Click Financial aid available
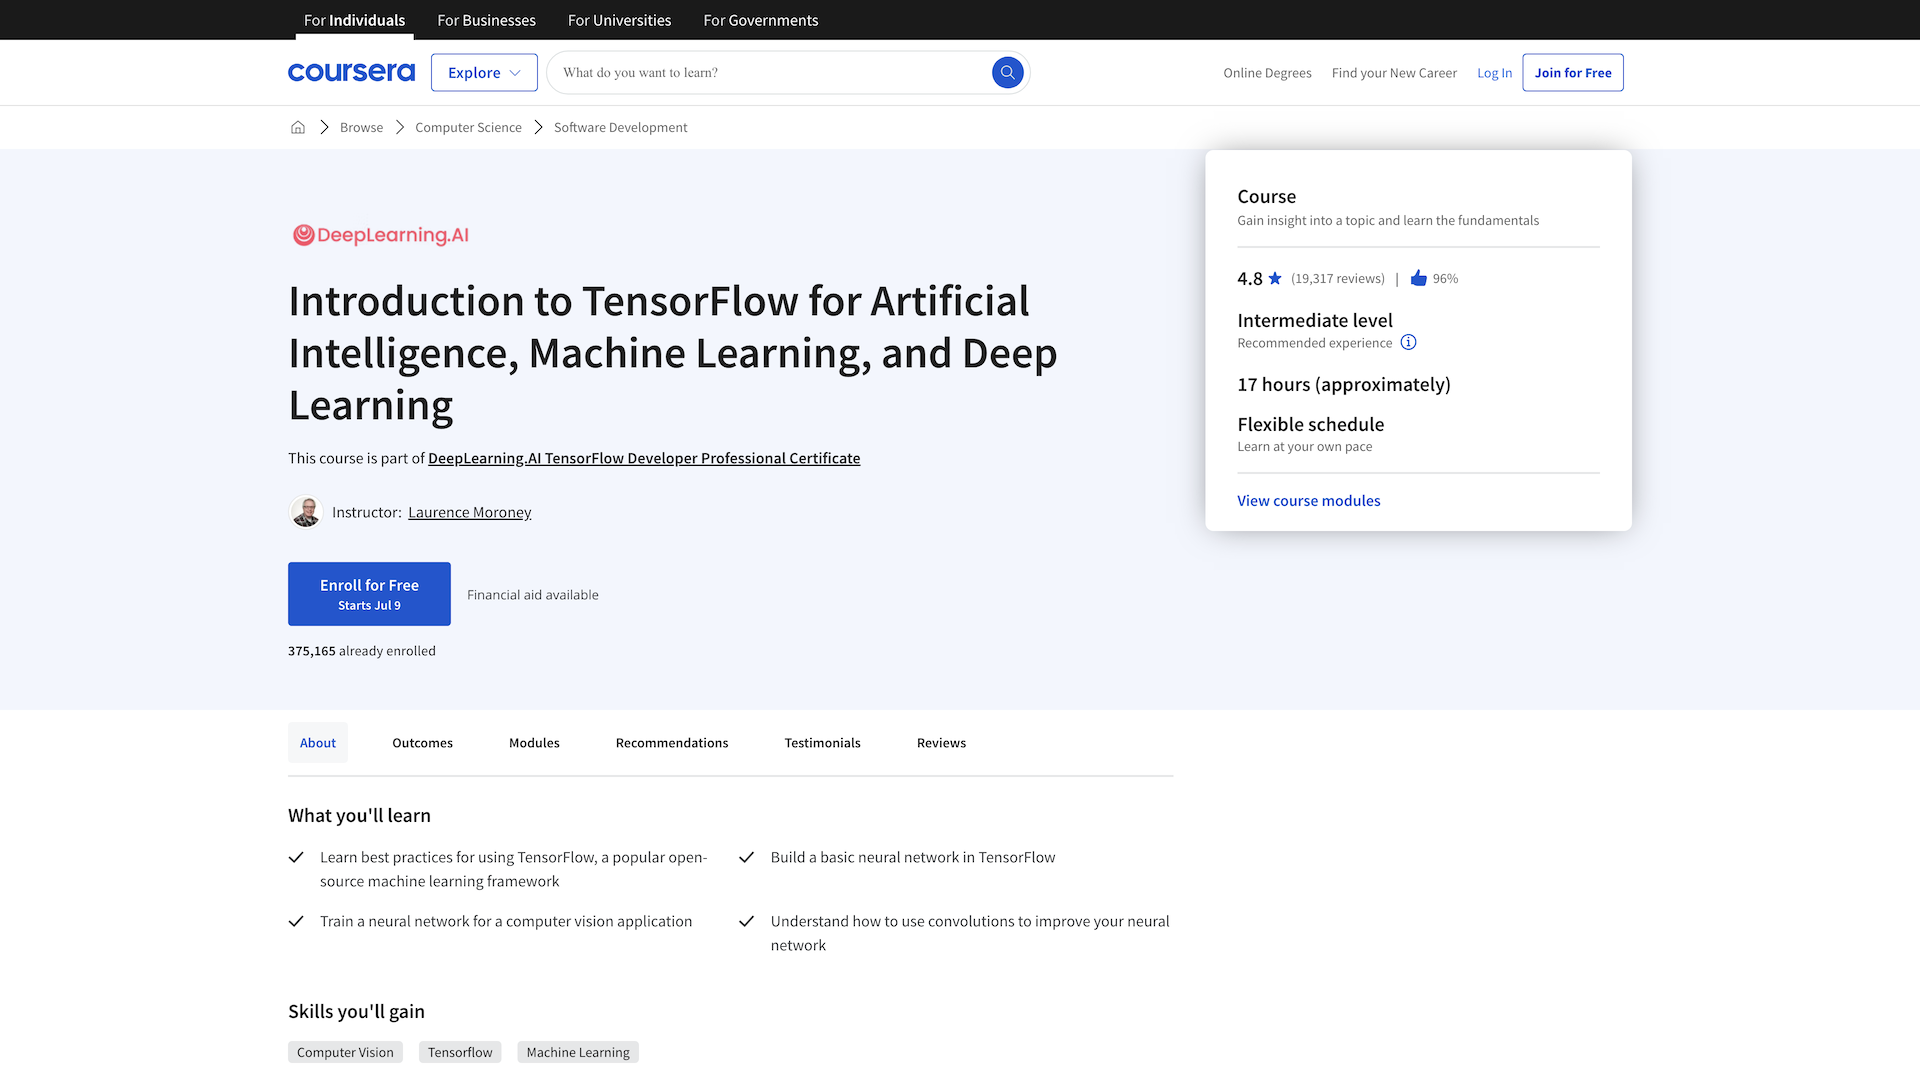1920x1080 pixels. click(x=532, y=594)
